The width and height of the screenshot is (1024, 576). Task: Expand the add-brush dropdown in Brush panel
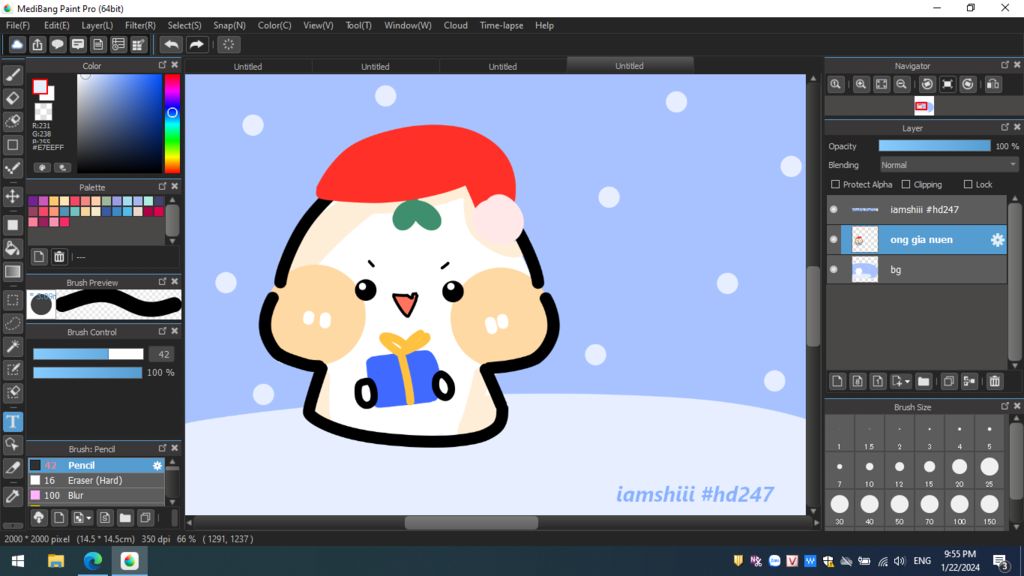pos(89,519)
